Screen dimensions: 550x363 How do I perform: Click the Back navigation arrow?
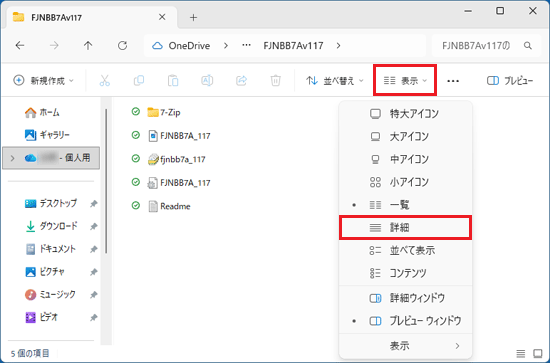coord(20,46)
